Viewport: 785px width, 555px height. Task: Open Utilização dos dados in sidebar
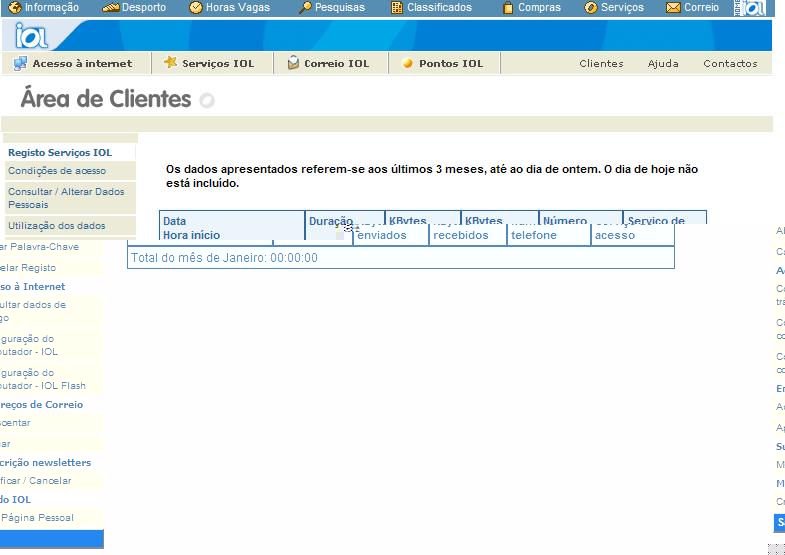[57, 226]
